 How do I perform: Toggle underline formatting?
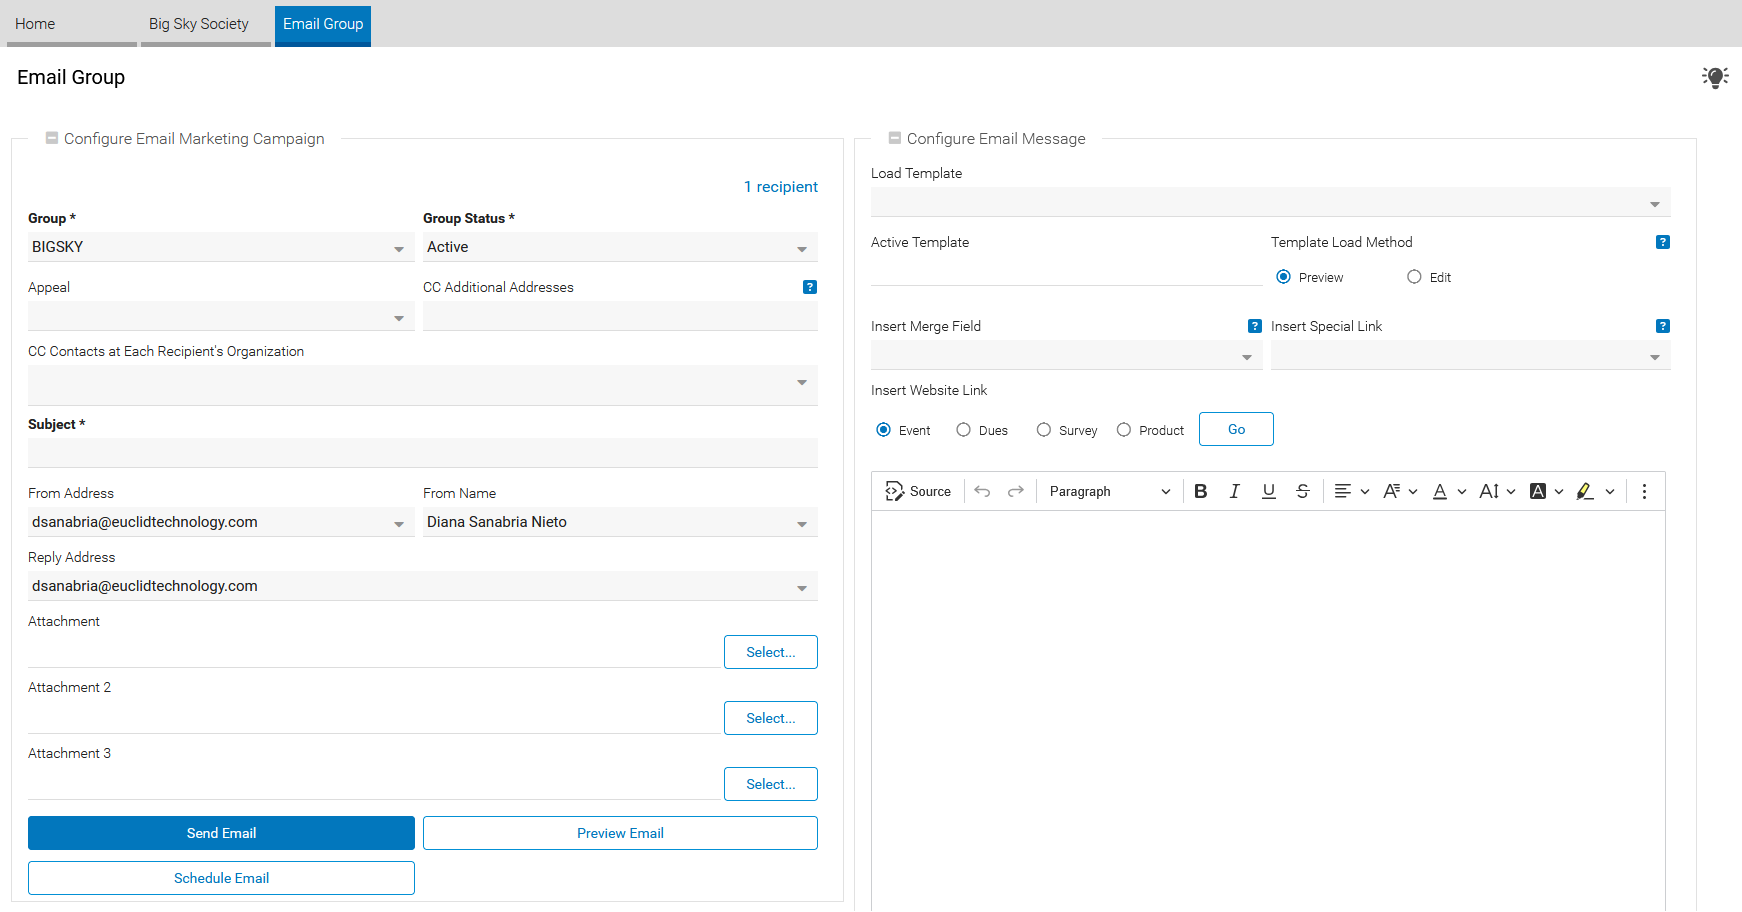point(1269,491)
